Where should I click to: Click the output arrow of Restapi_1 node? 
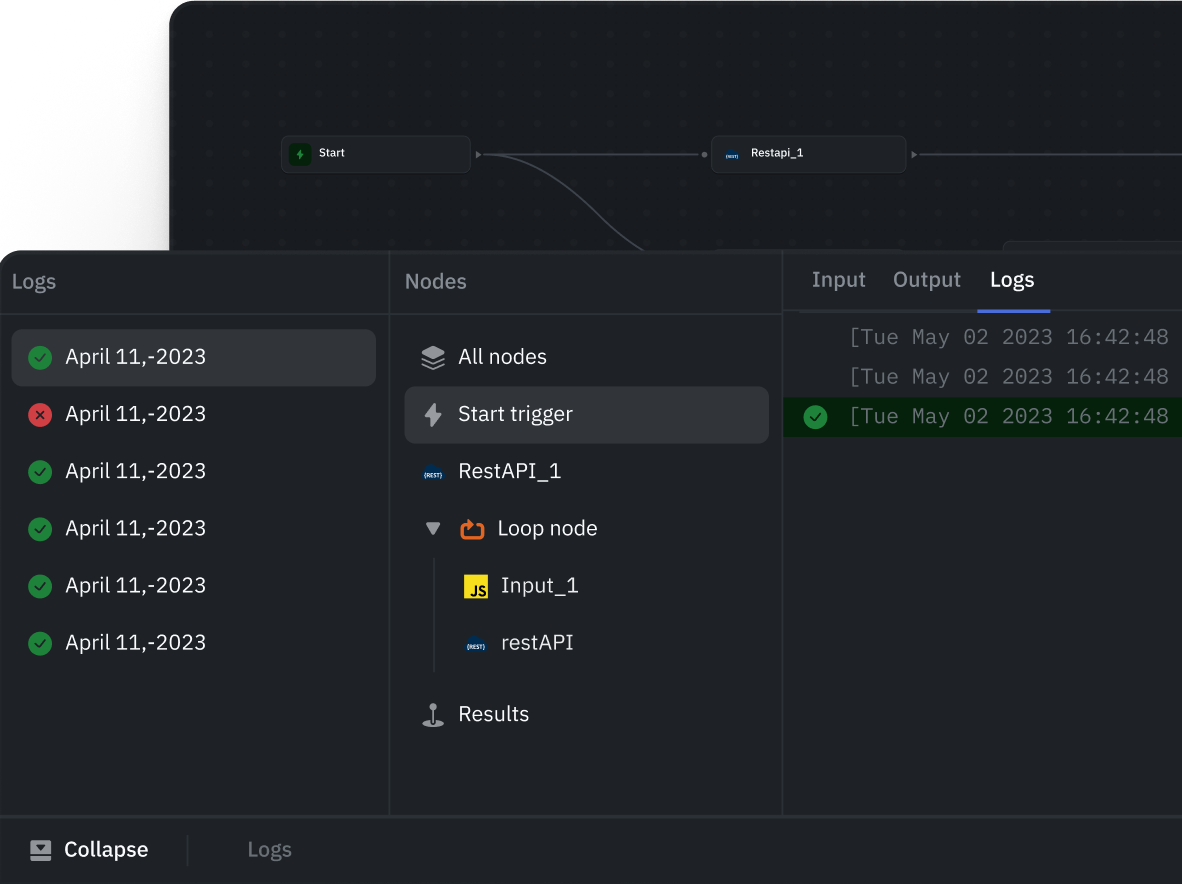(914, 154)
